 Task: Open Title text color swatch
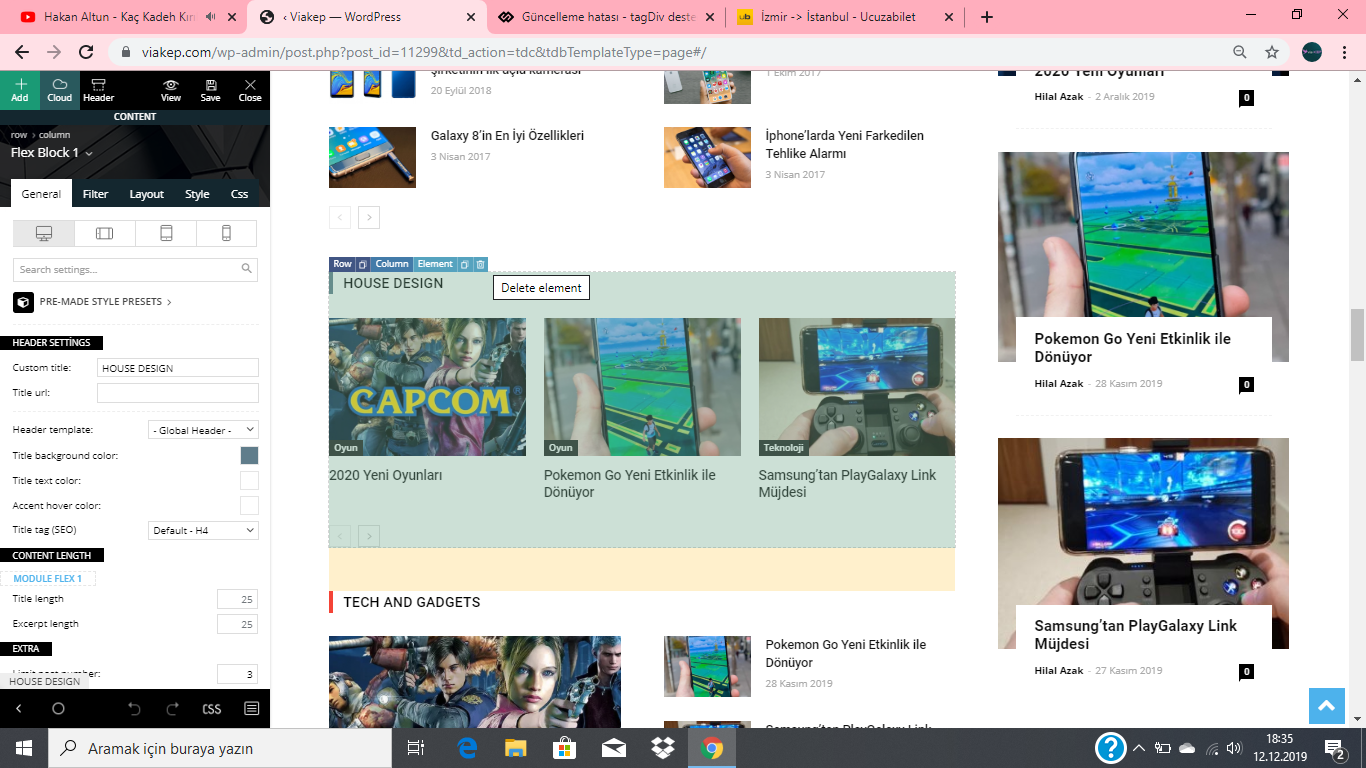249,480
